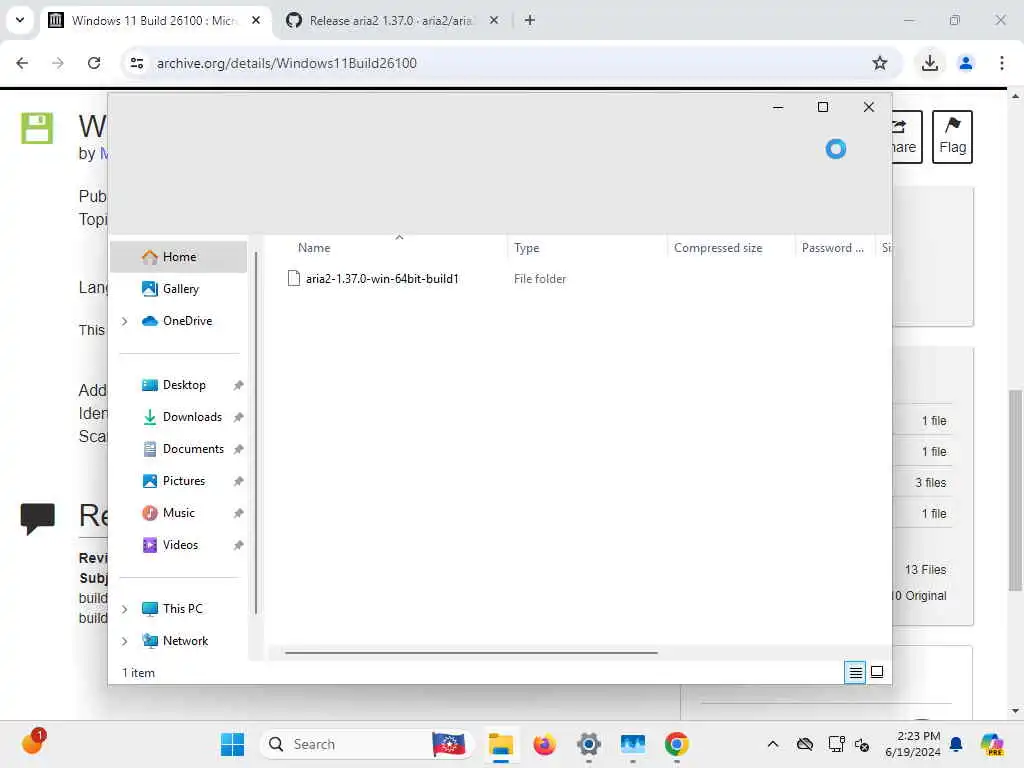Switch to Windows 11 Build 26100 tab
Image resolution: width=1024 pixels, height=768 pixels.
coord(154,21)
